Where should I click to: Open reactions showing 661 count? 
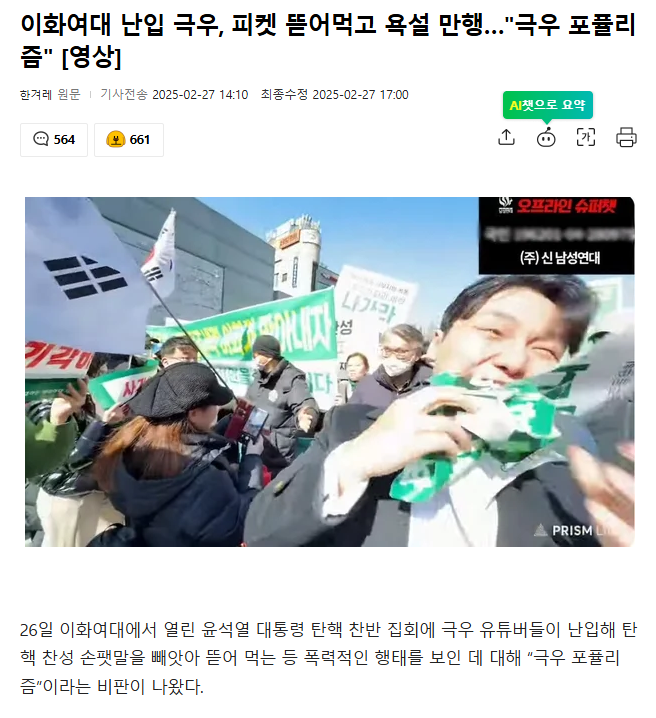(x=129, y=140)
